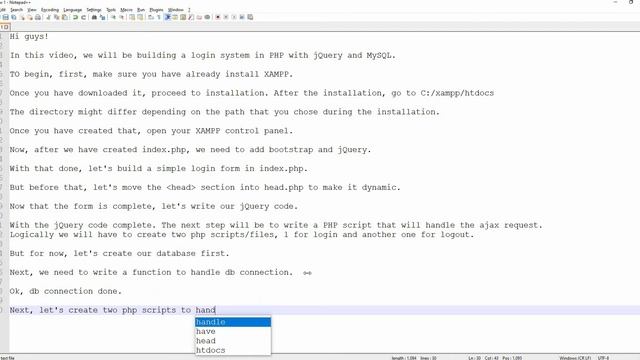The width and height of the screenshot is (640, 360).
Task: Toggle Synchronize Vertical Scrolling icon
Action: (132, 17)
